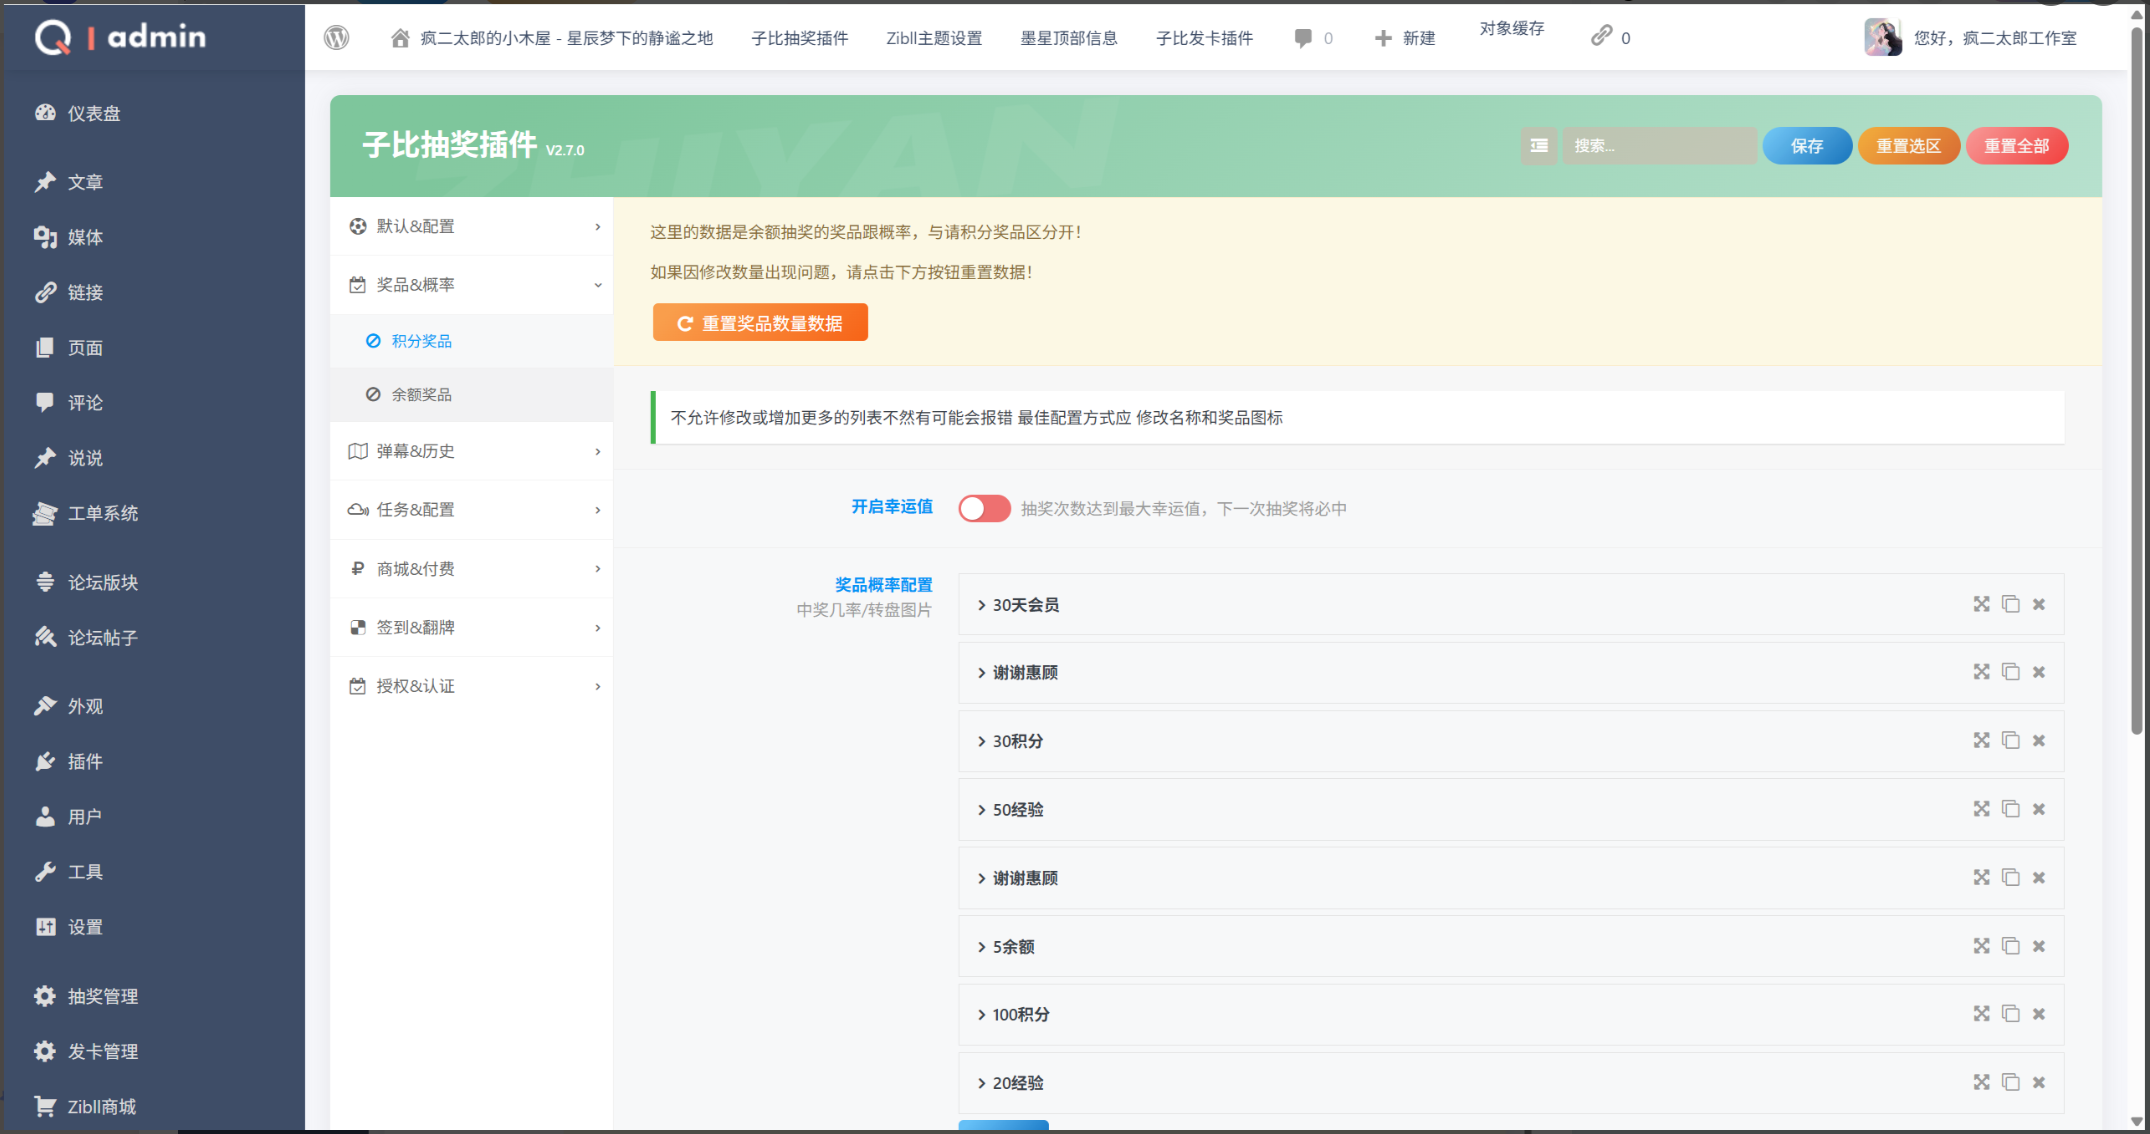Duplicate the 50经验 prize row
This screenshot has width=2150, height=1134.
(2010, 809)
